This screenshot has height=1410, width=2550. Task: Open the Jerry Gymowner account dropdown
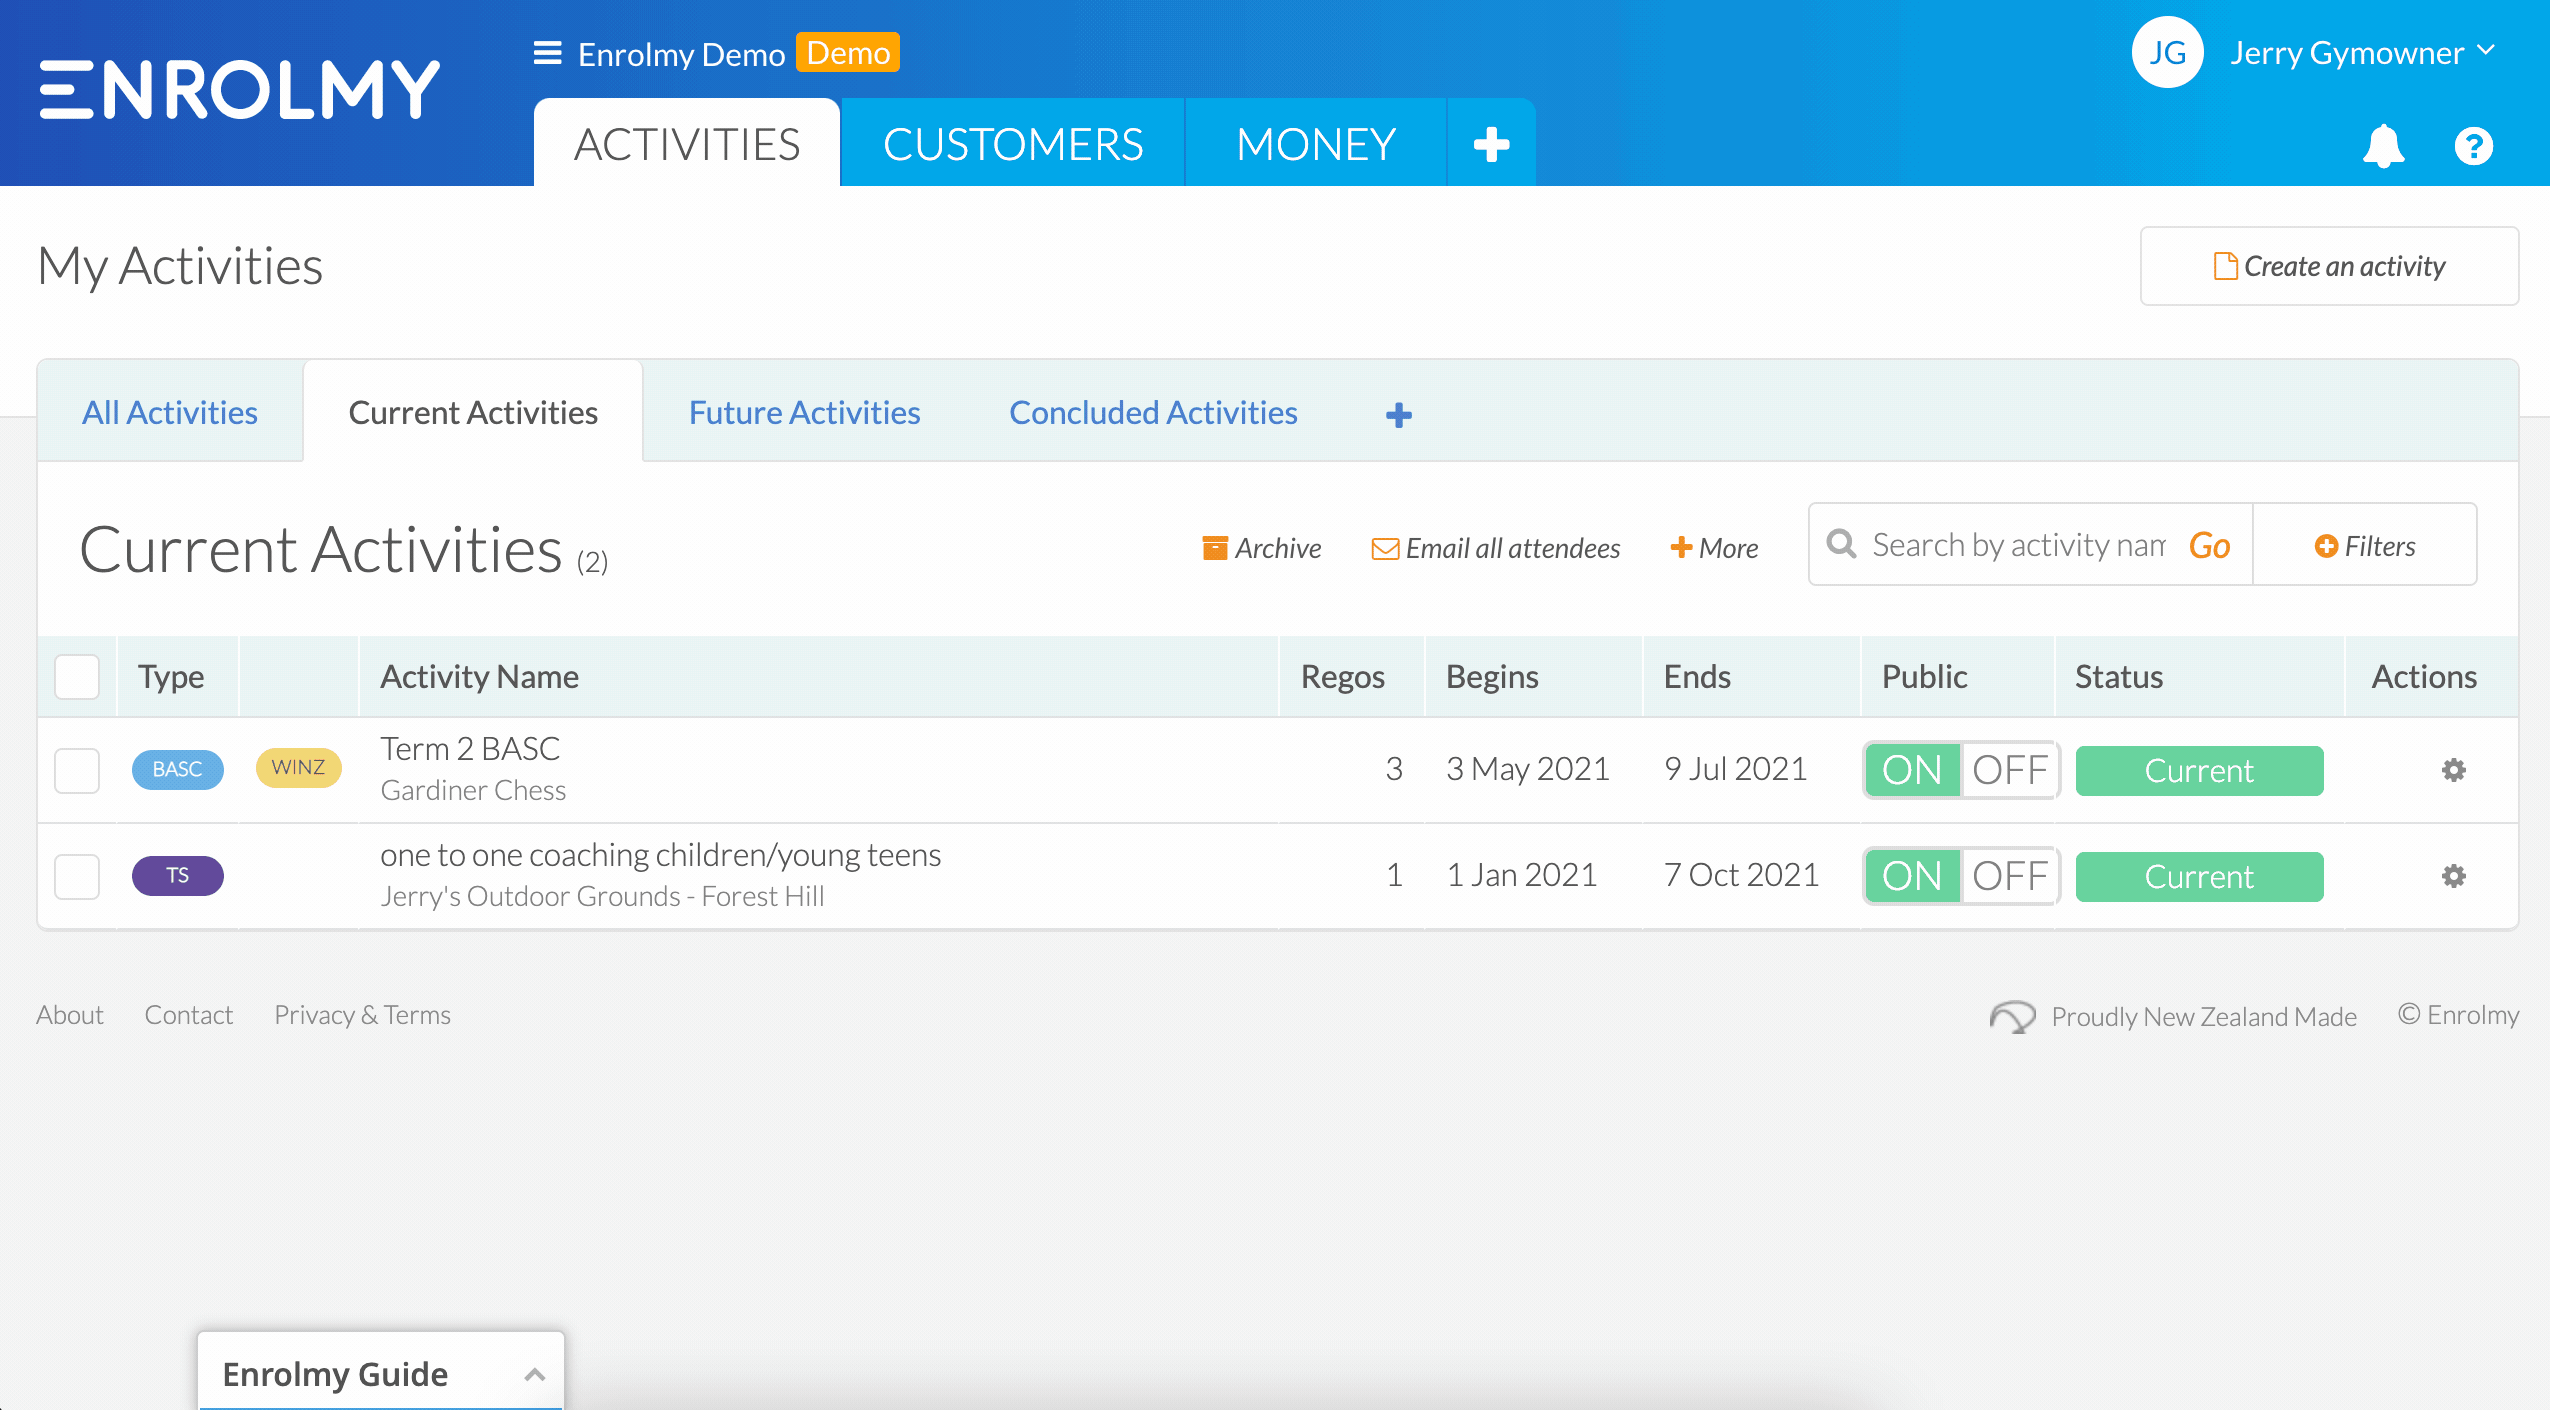[x=2362, y=52]
